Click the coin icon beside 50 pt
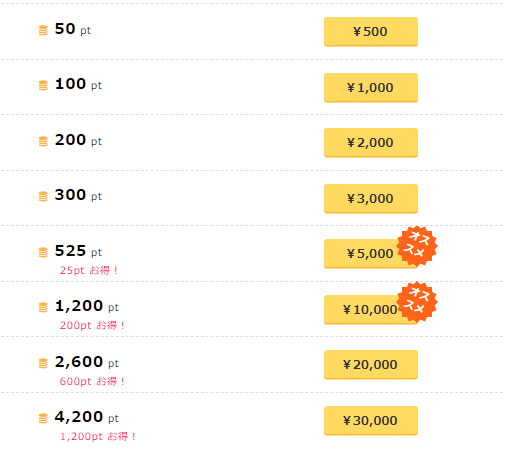This screenshot has width=511, height=451. coord(43,30)
